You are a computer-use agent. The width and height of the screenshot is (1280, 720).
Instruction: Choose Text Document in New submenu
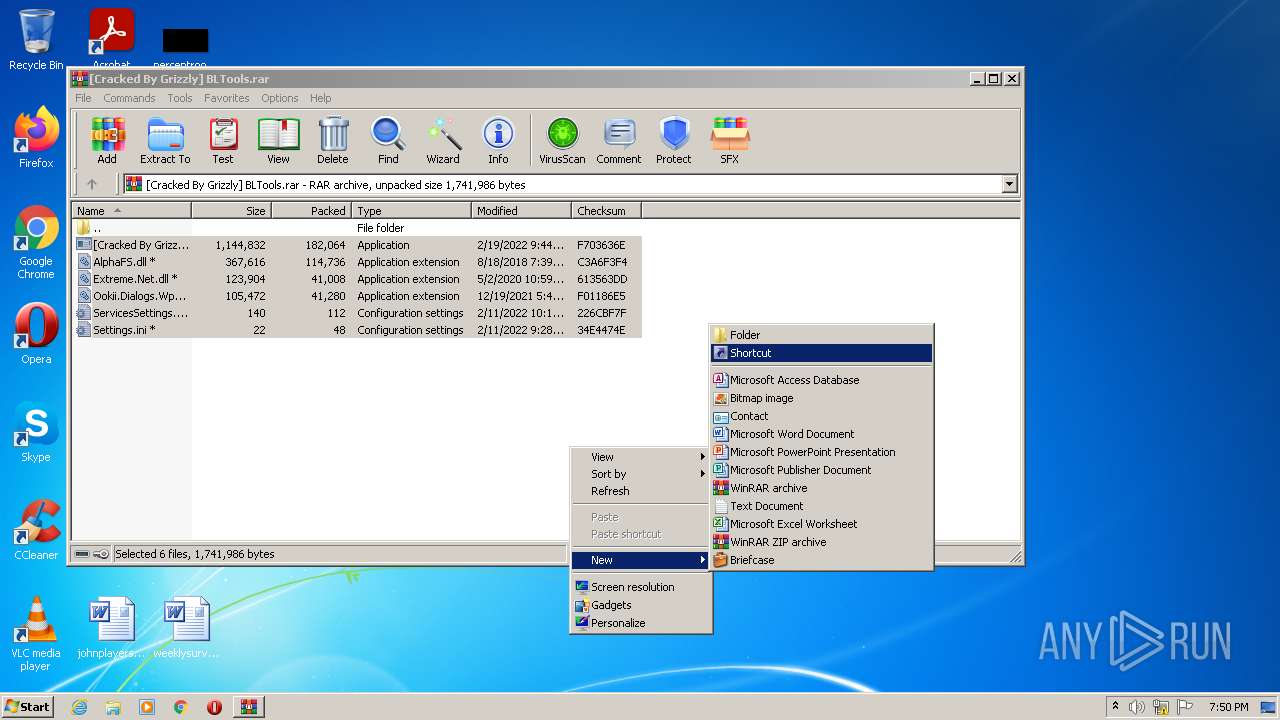pos(821,506)
